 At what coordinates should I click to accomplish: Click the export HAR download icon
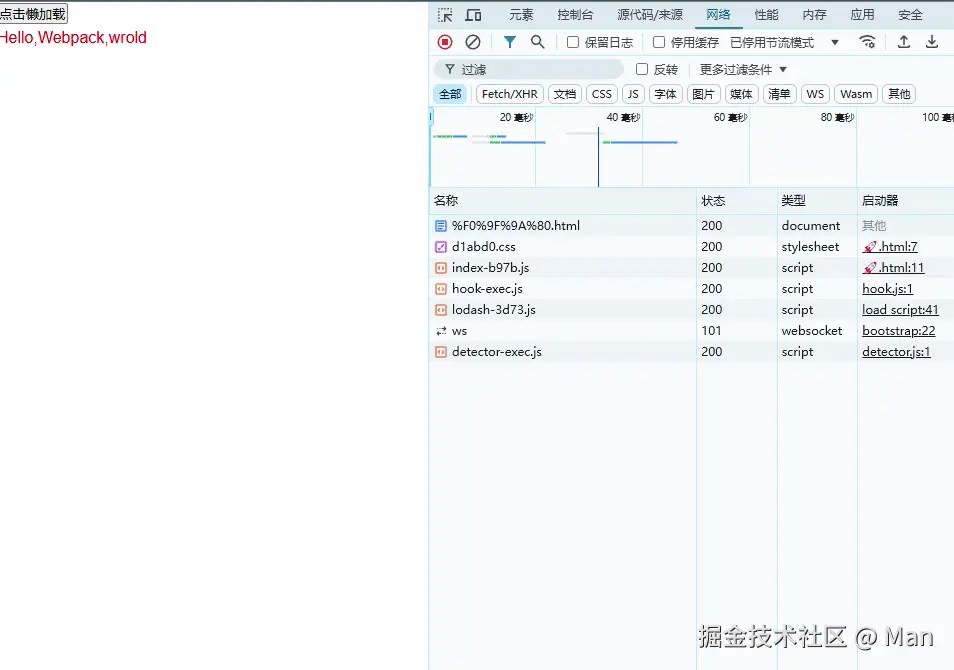click(x=931, y=42)
